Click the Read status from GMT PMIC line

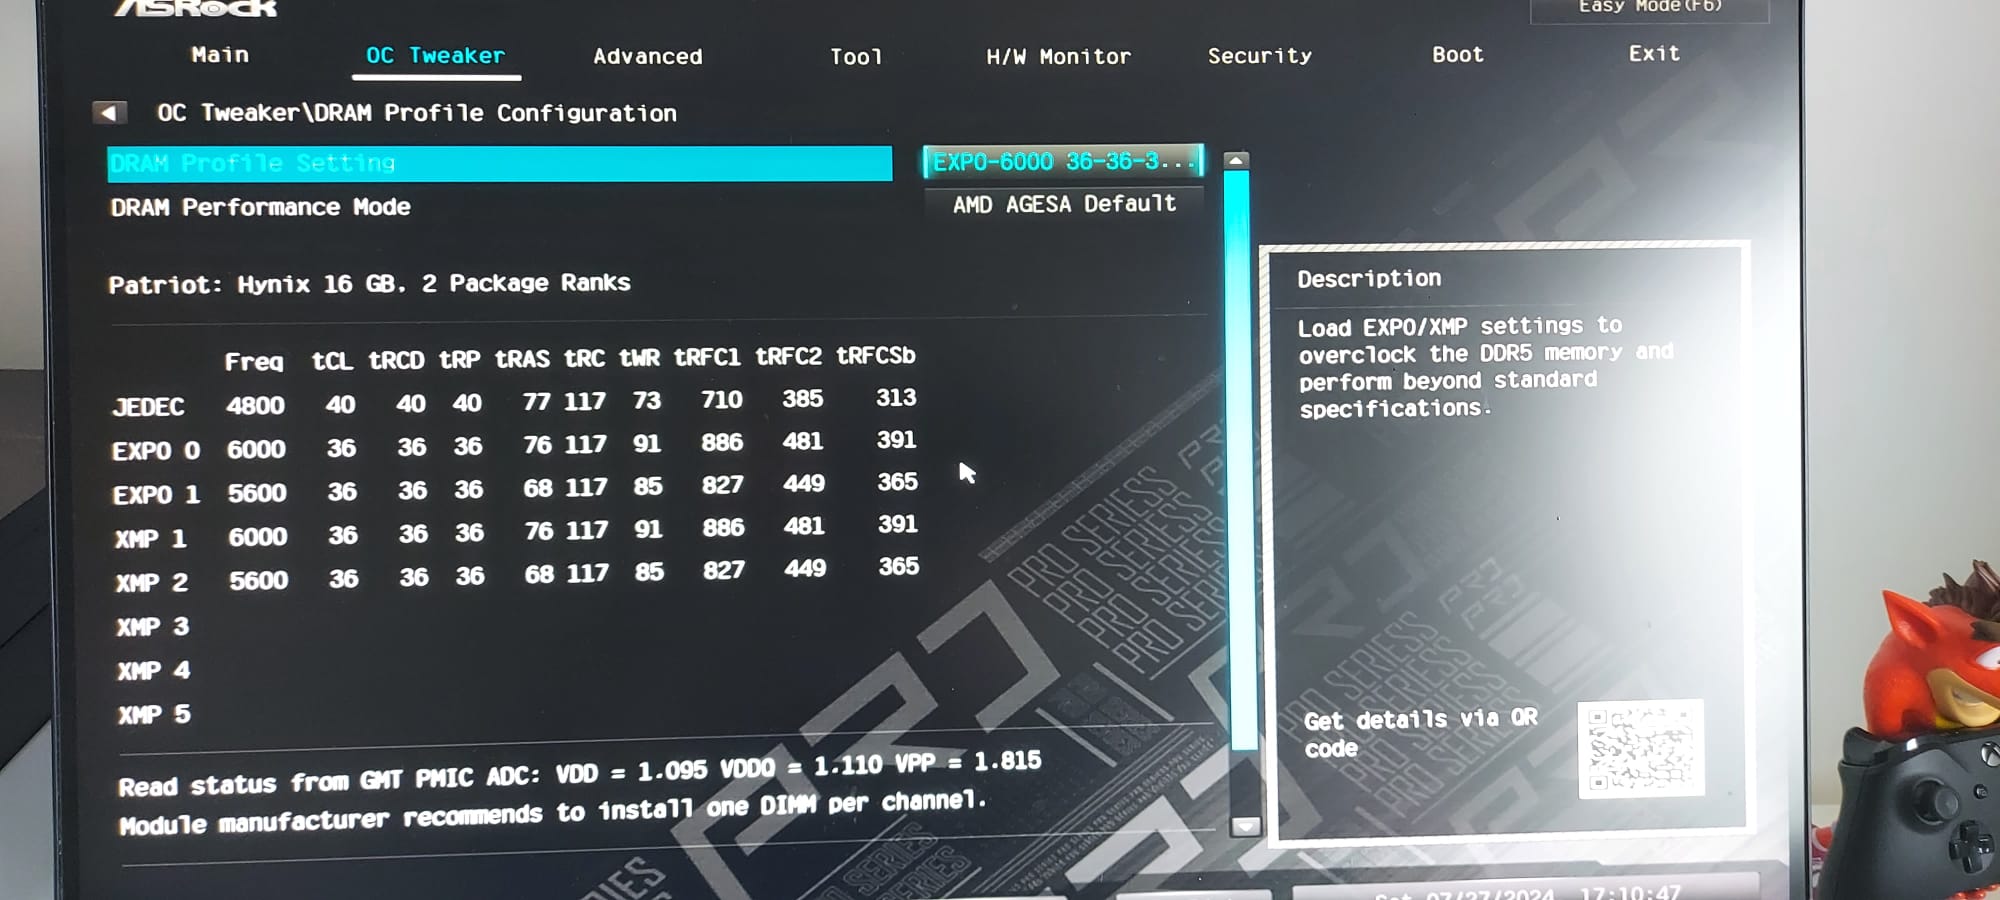580,773
